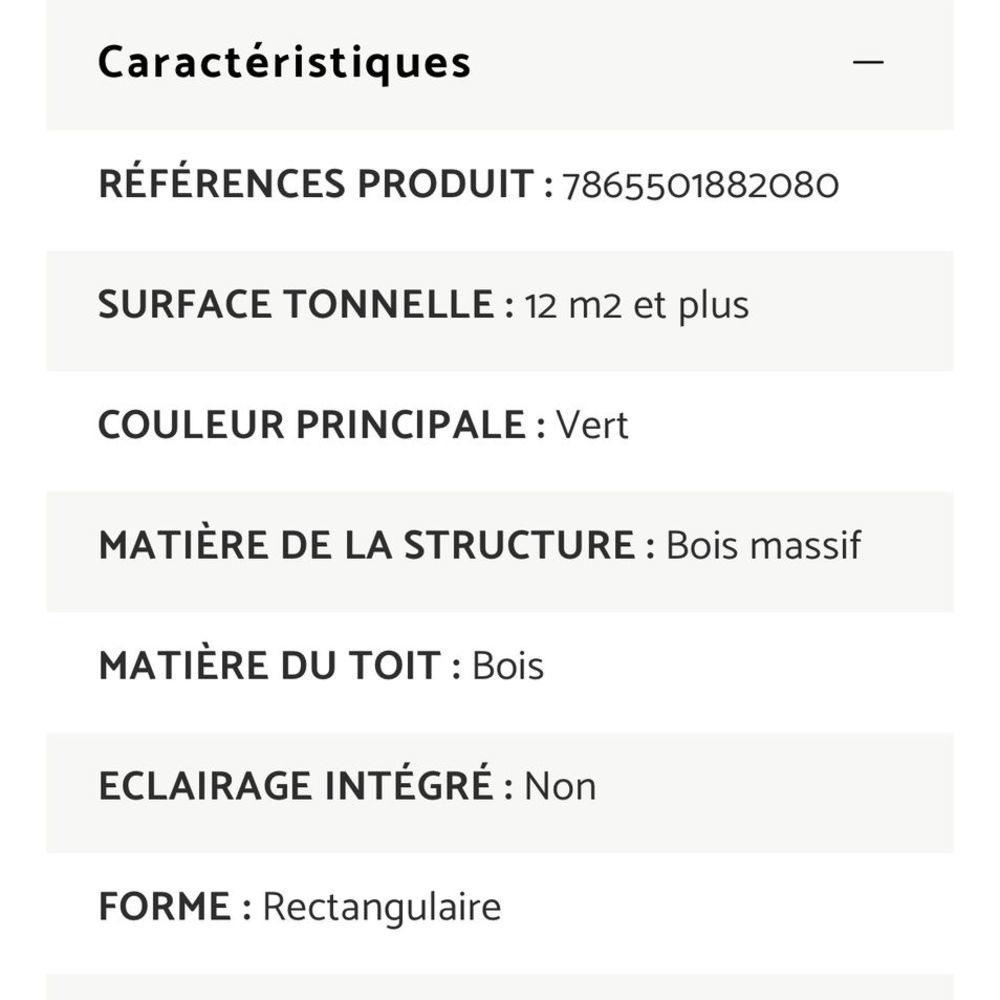The image size is (1000, 1000).
Task: Click the Caractéristiques section heading
Action: click(x=284, y=62)
